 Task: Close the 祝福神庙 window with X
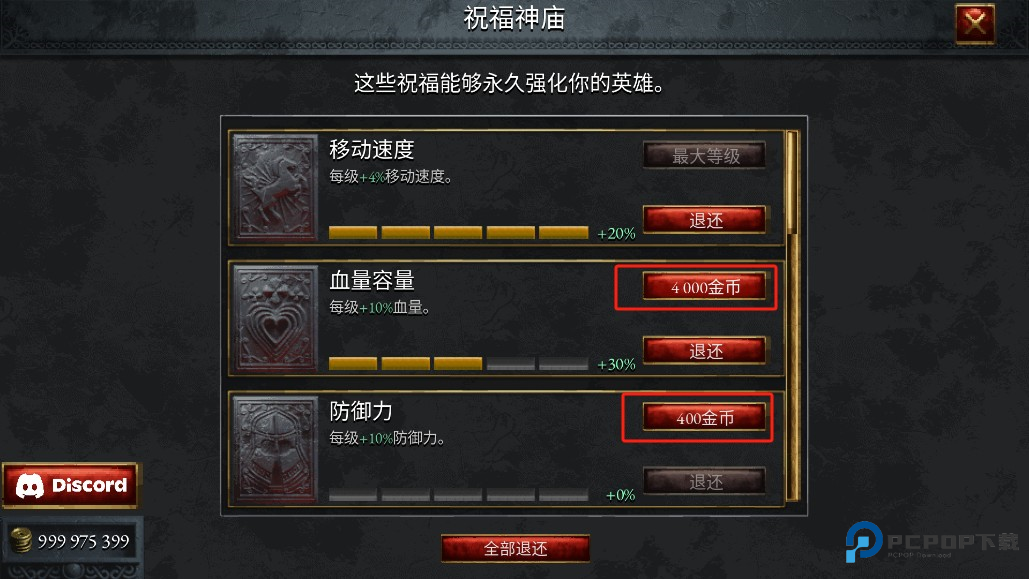pyautogui.click(x=975, y=24)
